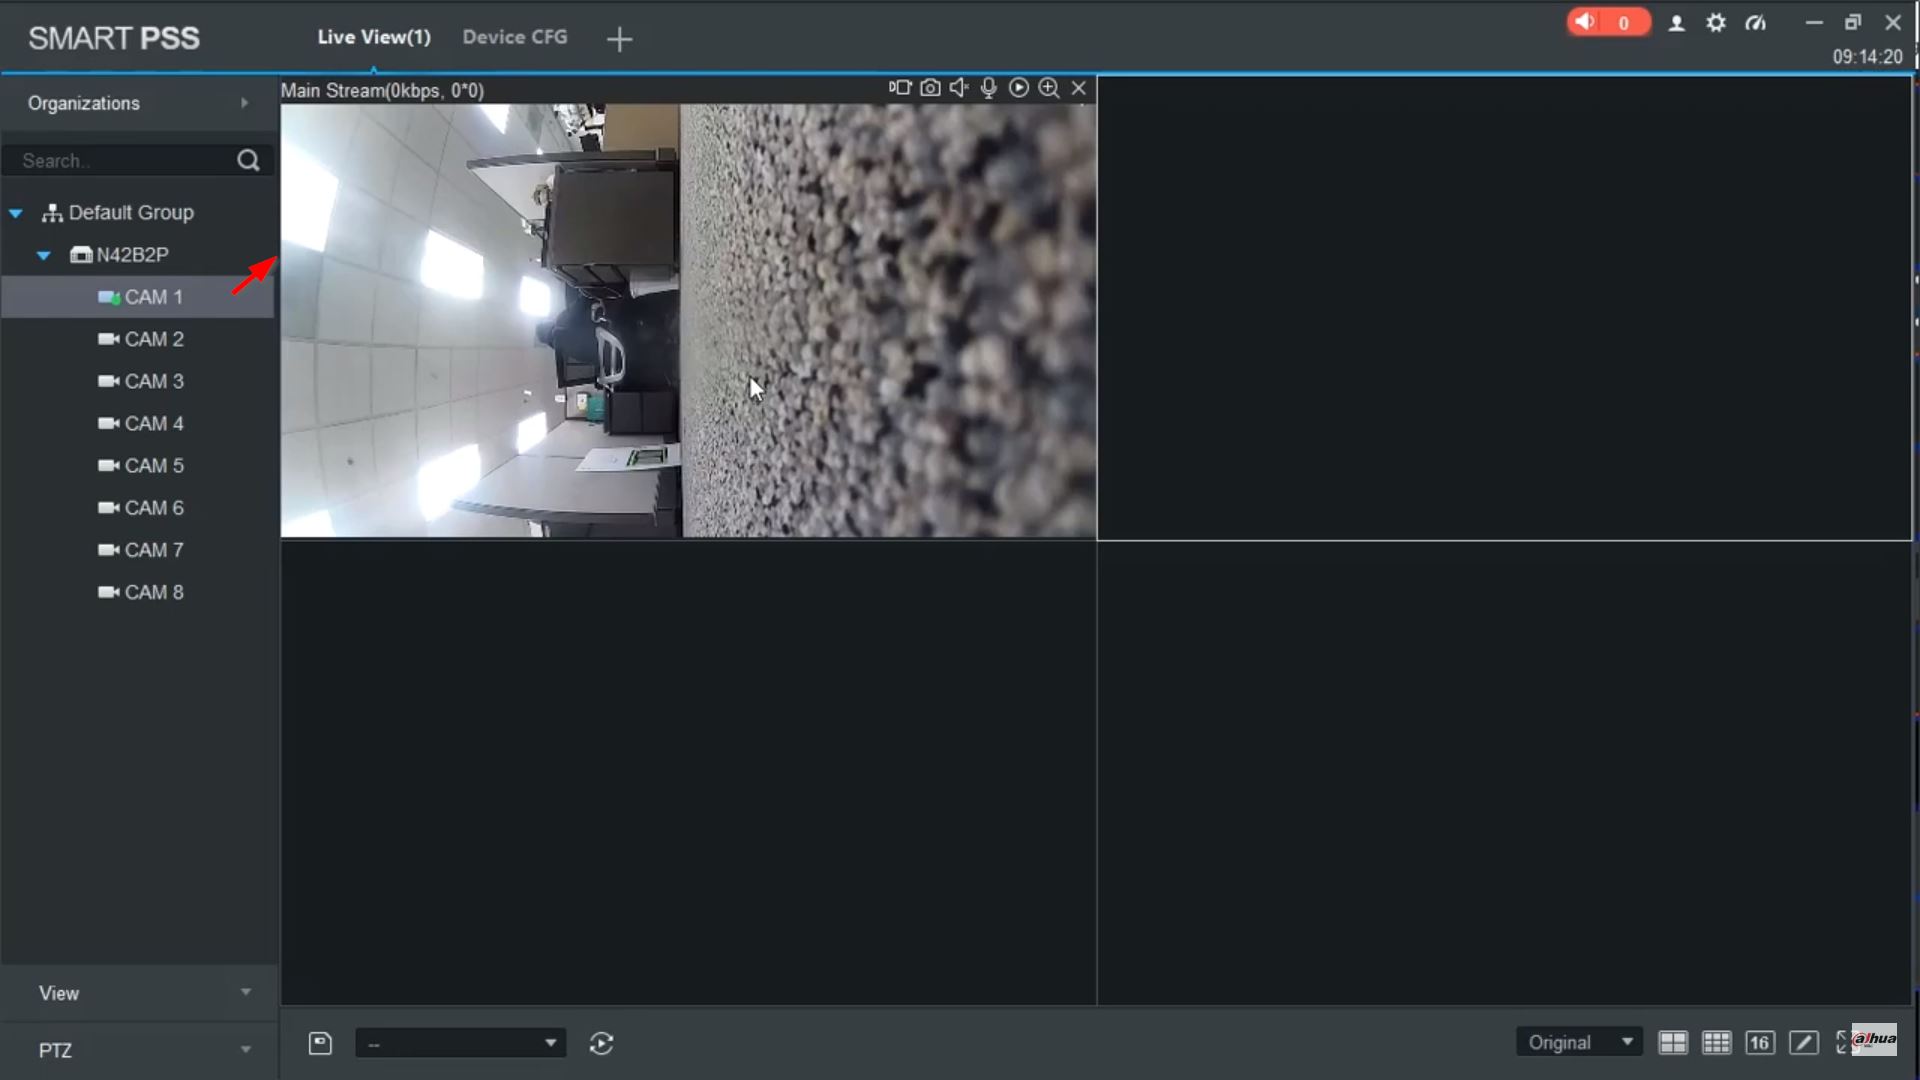Click the refresh tour icon
Viewport: 1920px width, 1080px height.
[601, 1044]
